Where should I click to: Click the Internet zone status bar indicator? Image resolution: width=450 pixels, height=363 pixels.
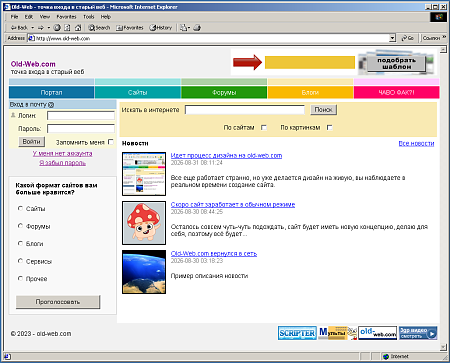coord(396,356)
